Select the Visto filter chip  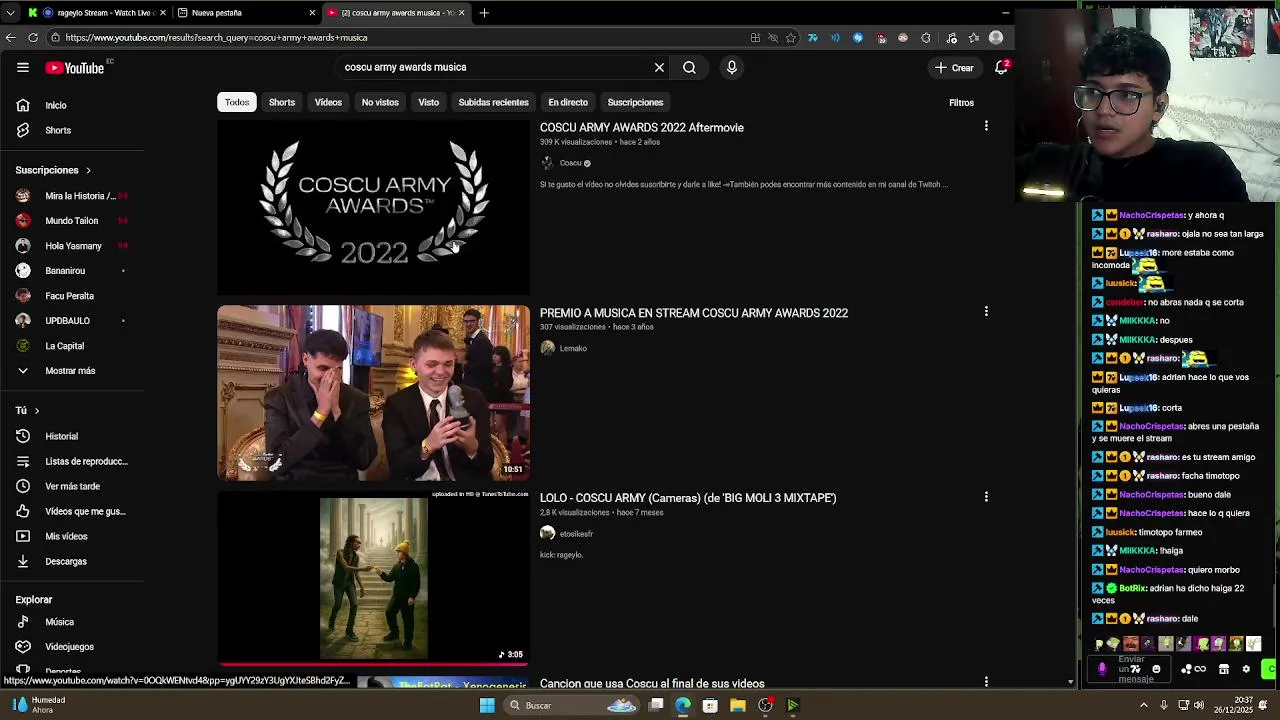point(428,102)
